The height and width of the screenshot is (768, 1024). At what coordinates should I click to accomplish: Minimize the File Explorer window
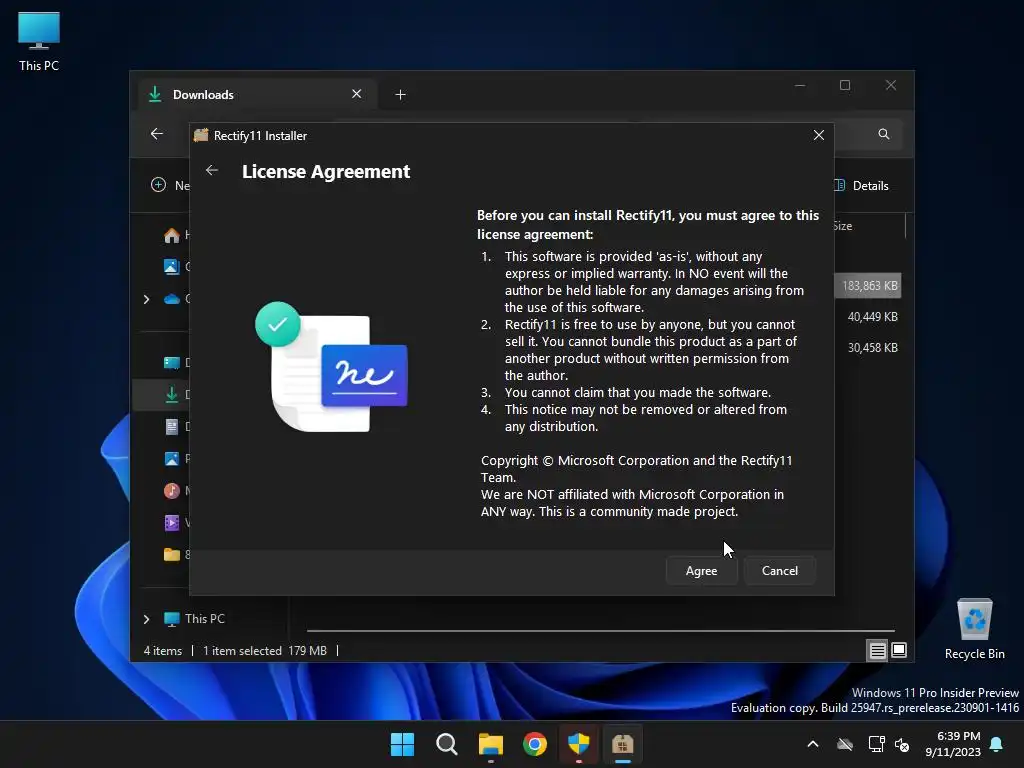800,86
